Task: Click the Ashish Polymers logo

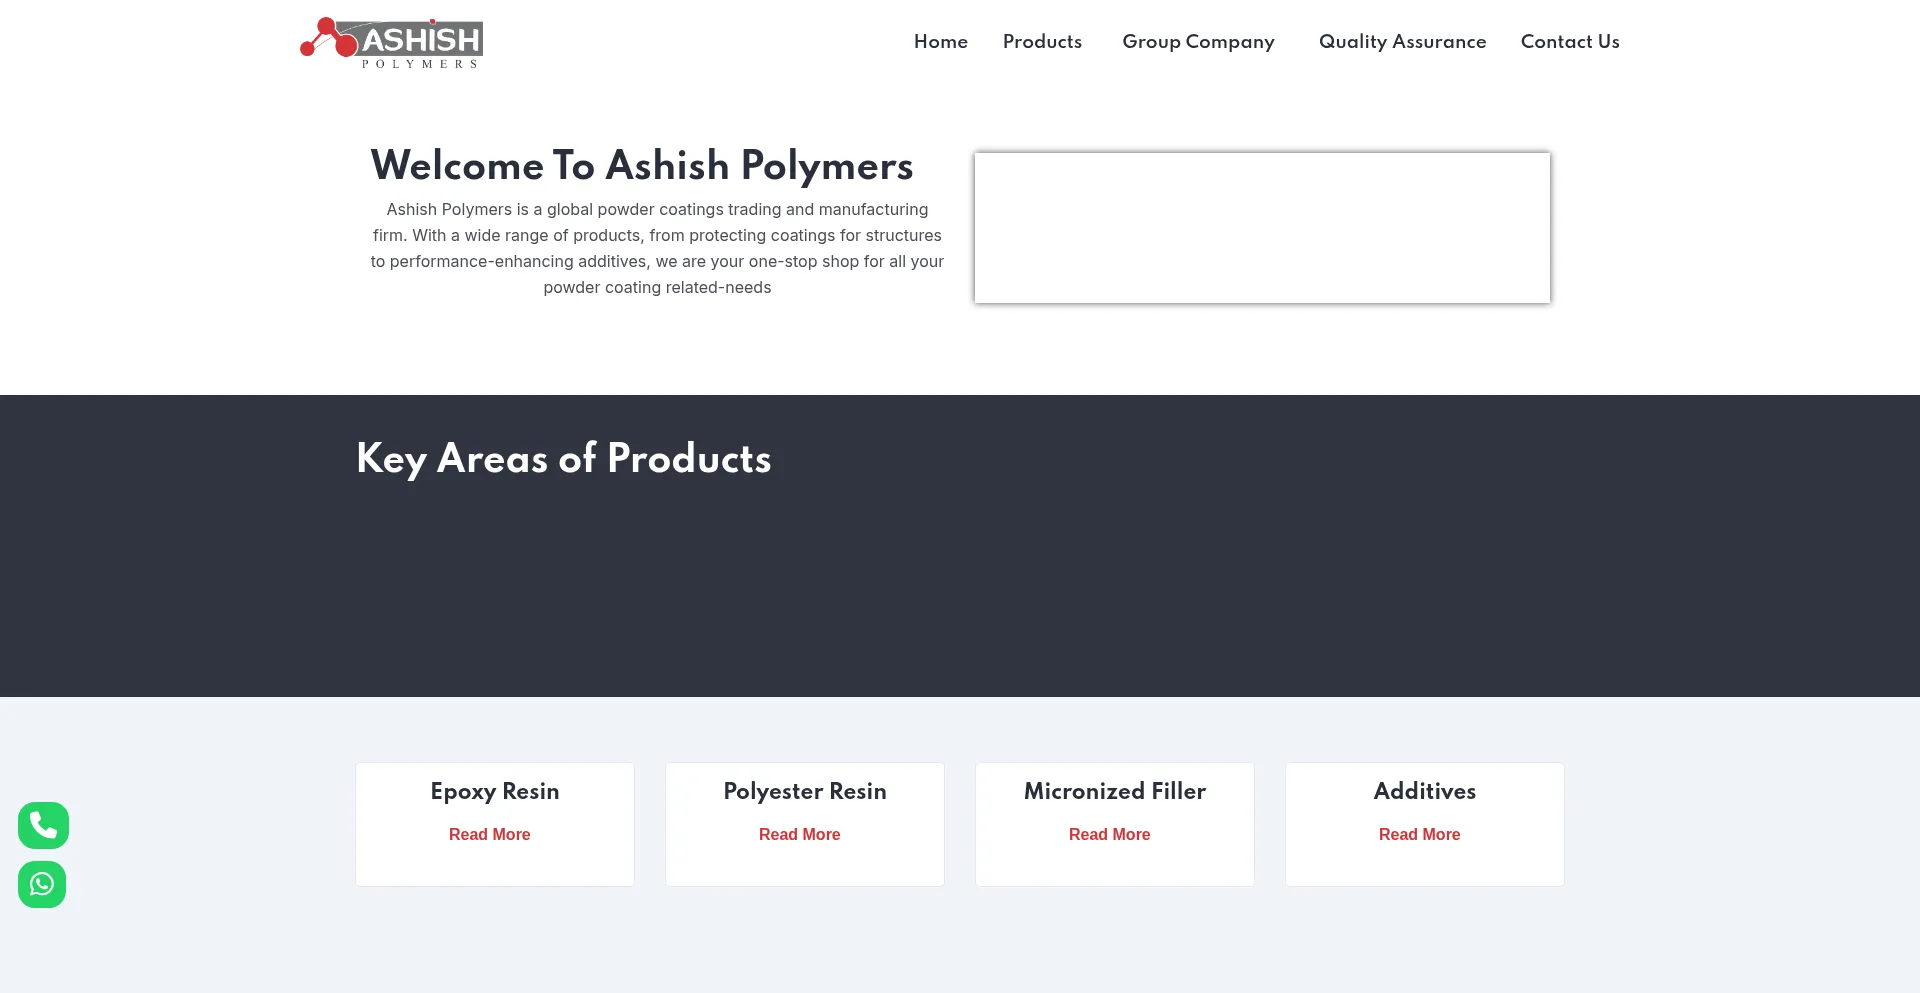Action: (x=390, y=41)
